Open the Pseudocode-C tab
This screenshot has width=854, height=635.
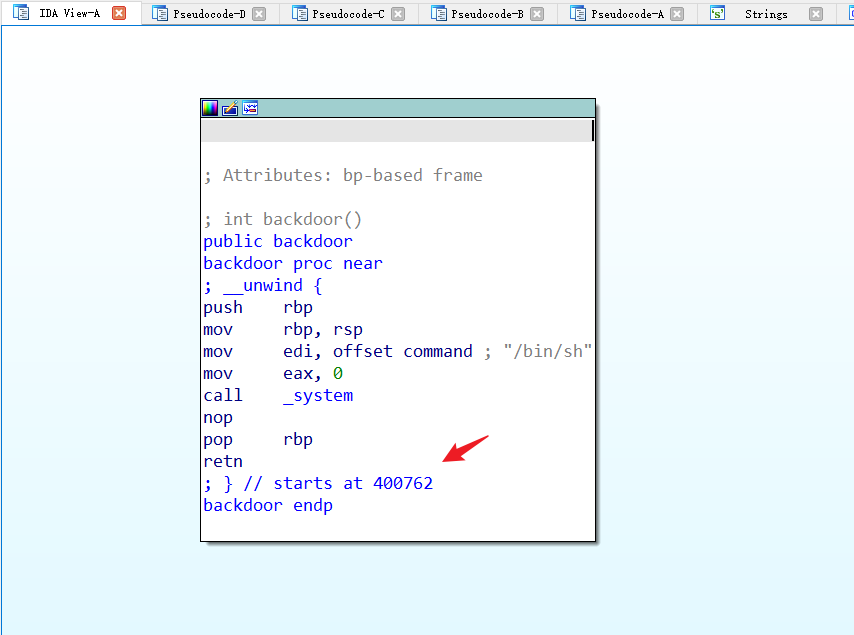pyautogui.click(x=350, y=14)
